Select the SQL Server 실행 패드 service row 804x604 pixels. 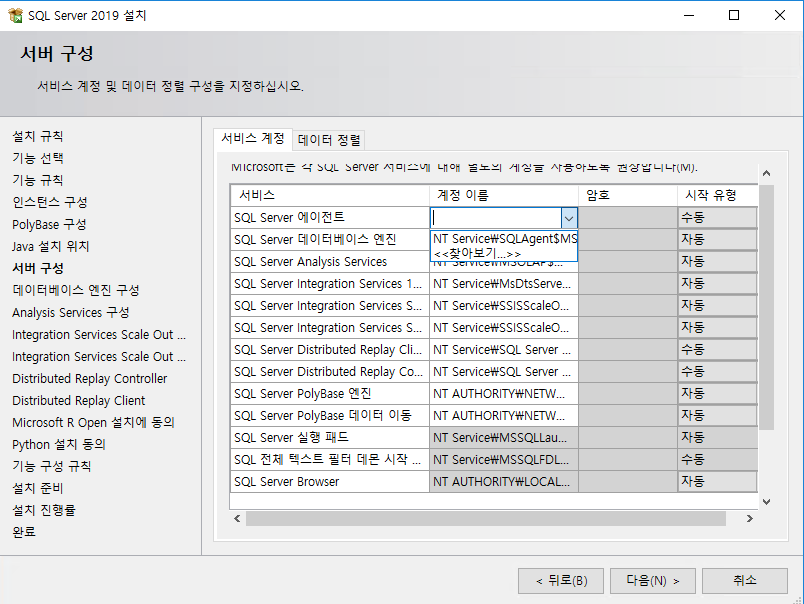click(330, 438)
